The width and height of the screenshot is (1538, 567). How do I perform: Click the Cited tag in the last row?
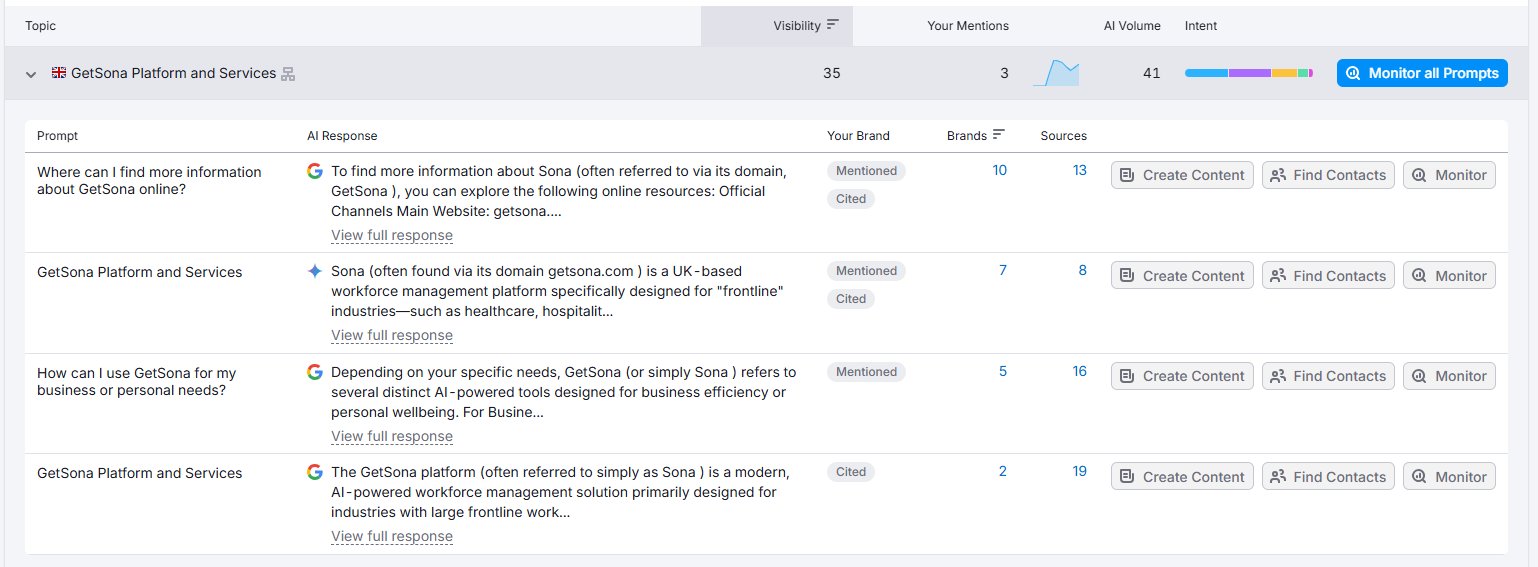tap(851, 472)
